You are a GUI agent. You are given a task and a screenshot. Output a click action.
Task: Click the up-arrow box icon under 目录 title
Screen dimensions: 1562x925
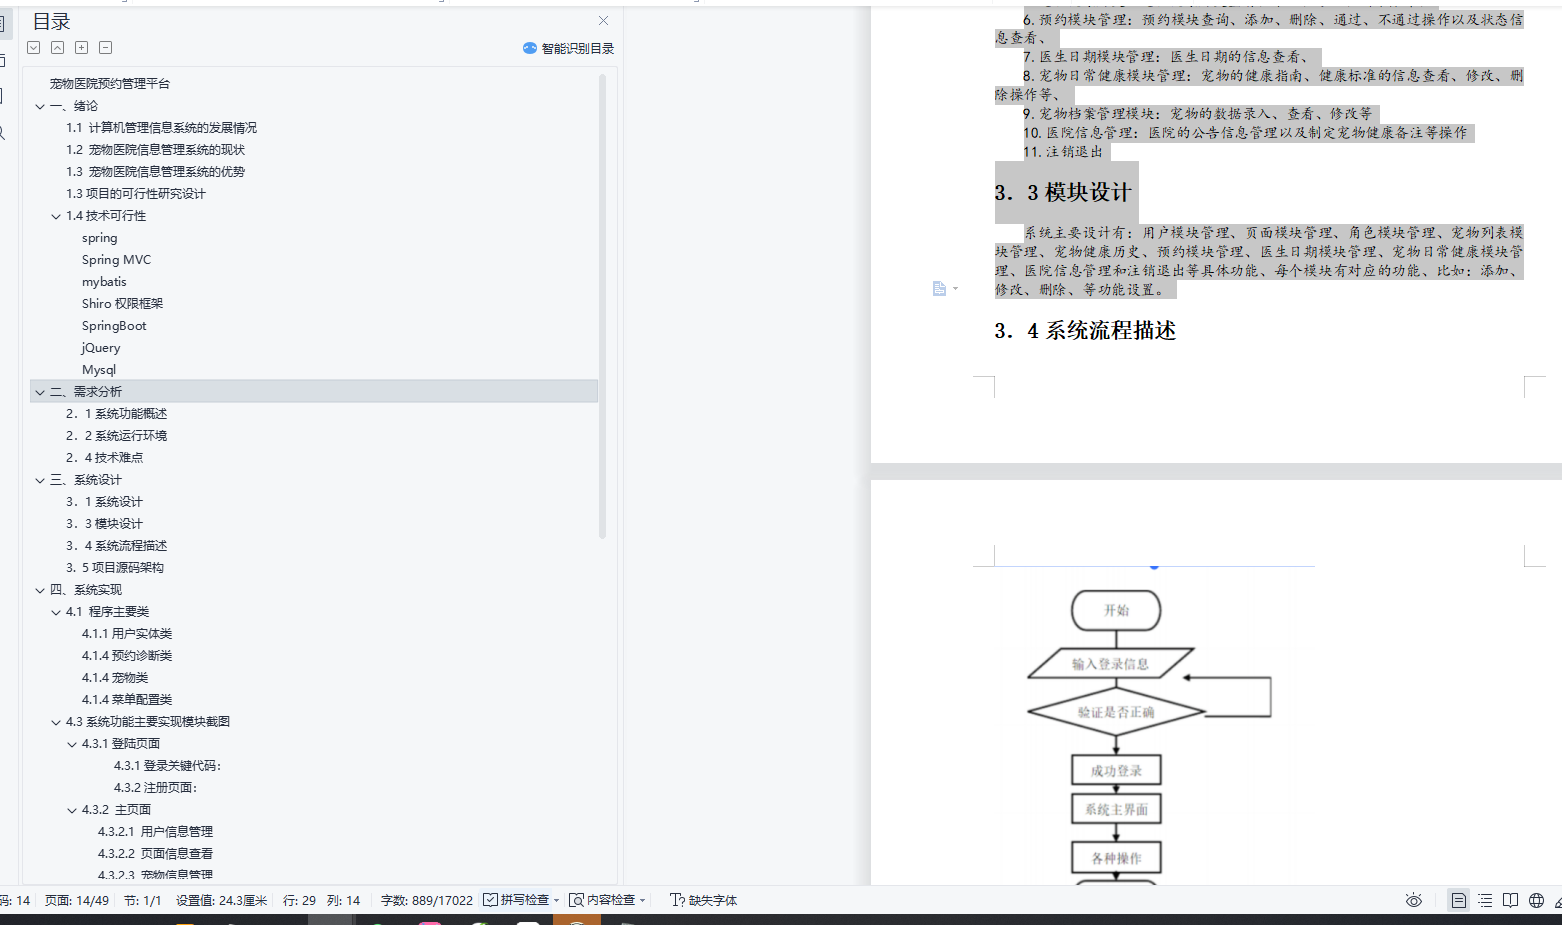click(x=58, y=48)
